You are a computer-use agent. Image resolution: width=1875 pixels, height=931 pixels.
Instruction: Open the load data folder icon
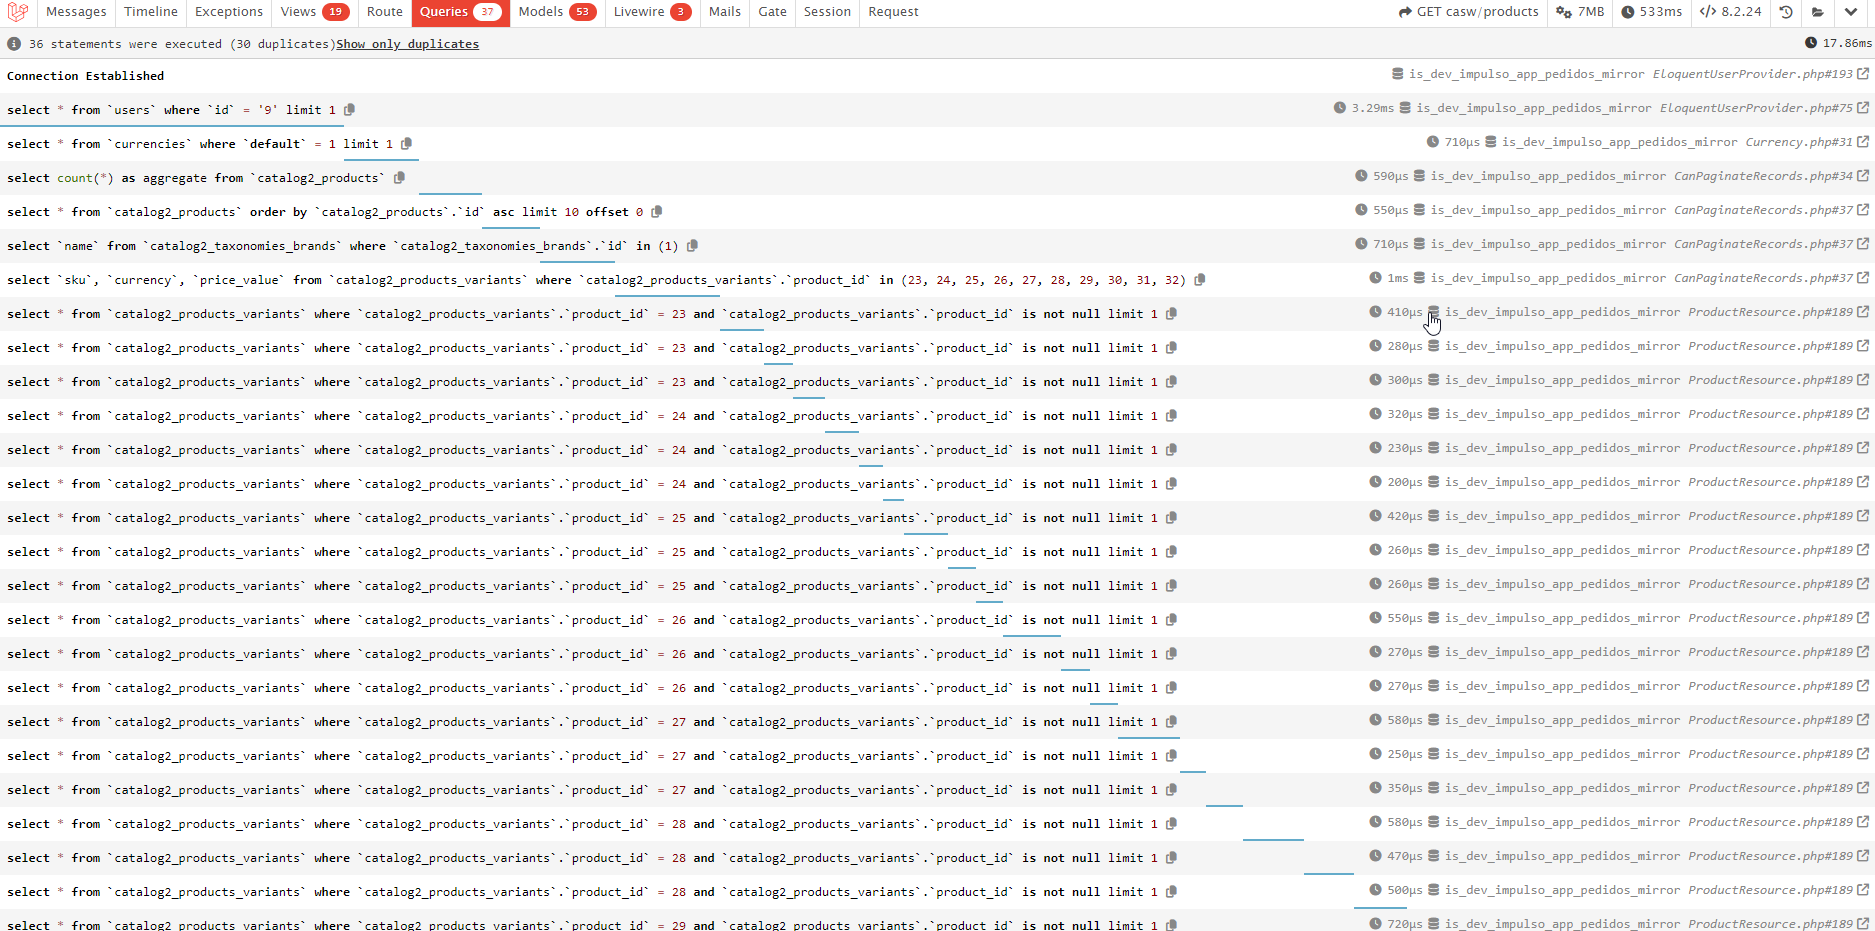1818,12
